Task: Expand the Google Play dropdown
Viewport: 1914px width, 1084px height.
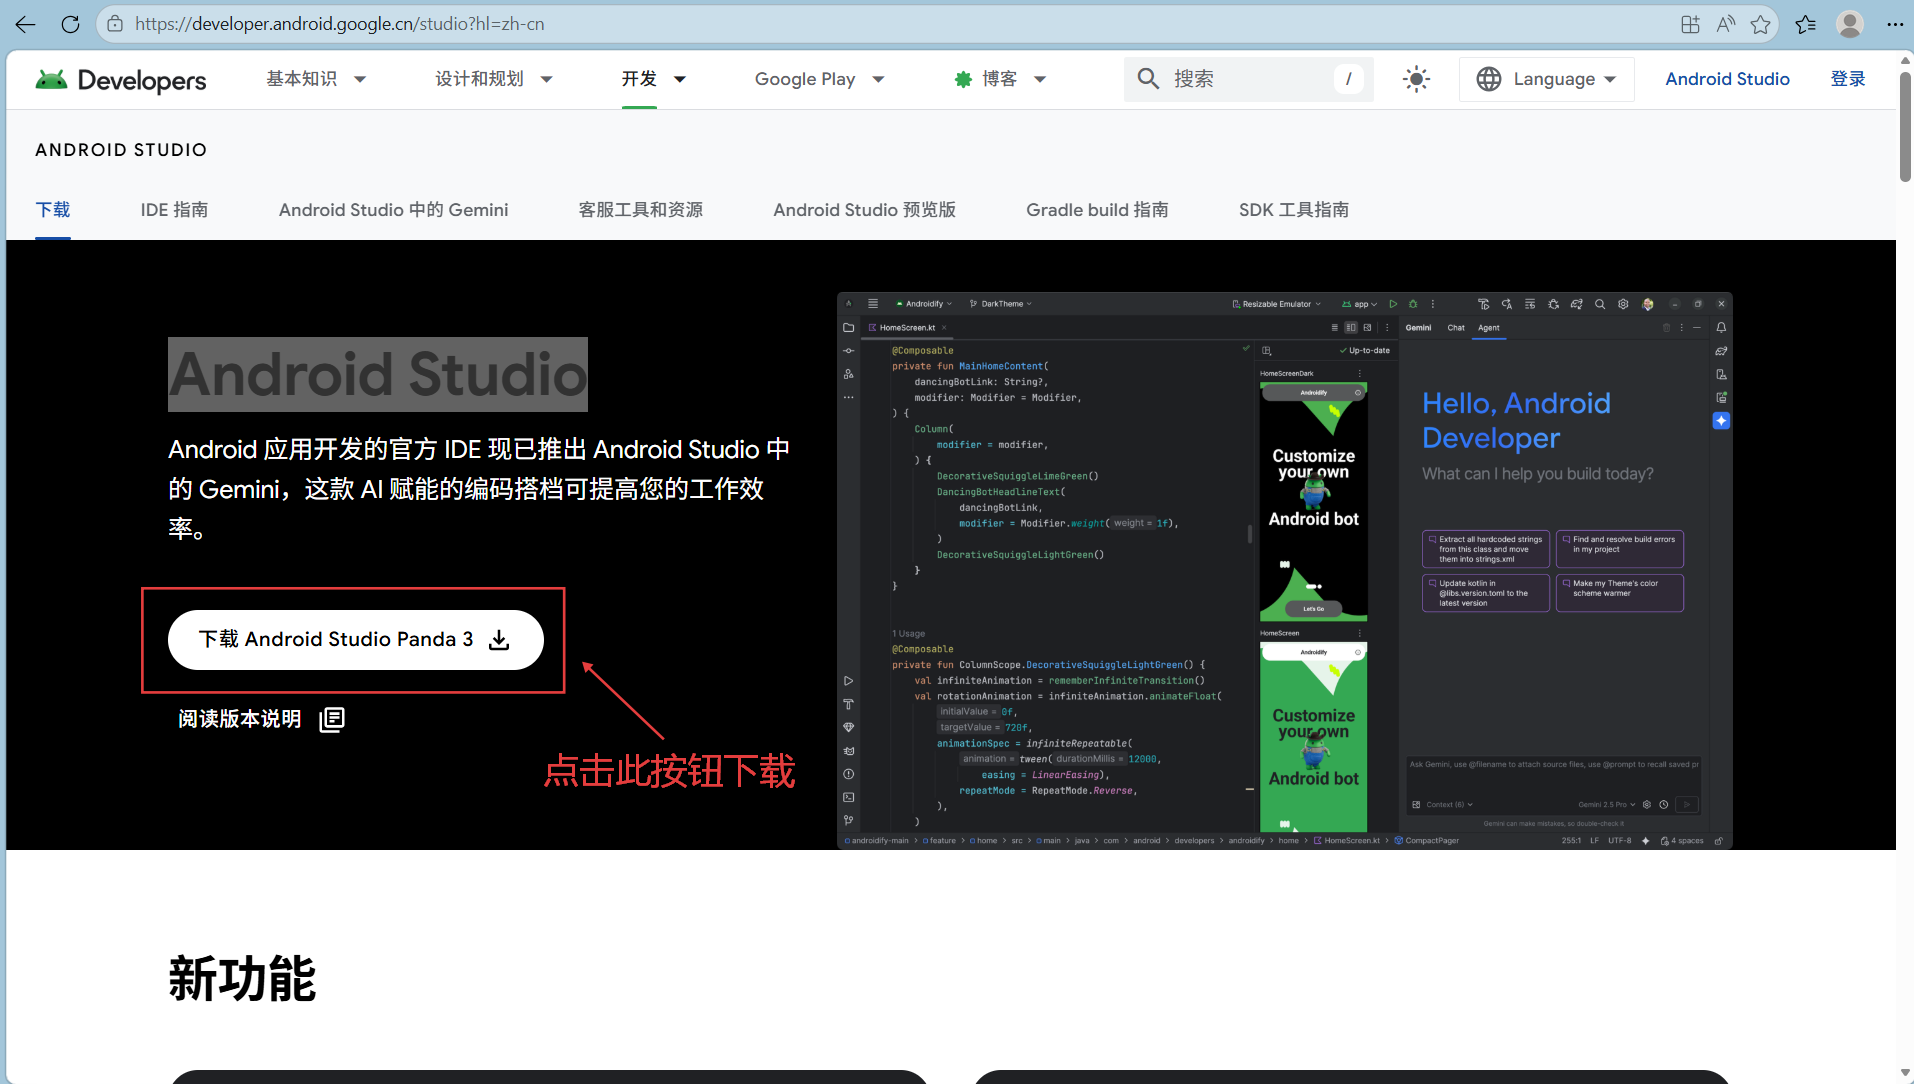Action: point(878,79)
